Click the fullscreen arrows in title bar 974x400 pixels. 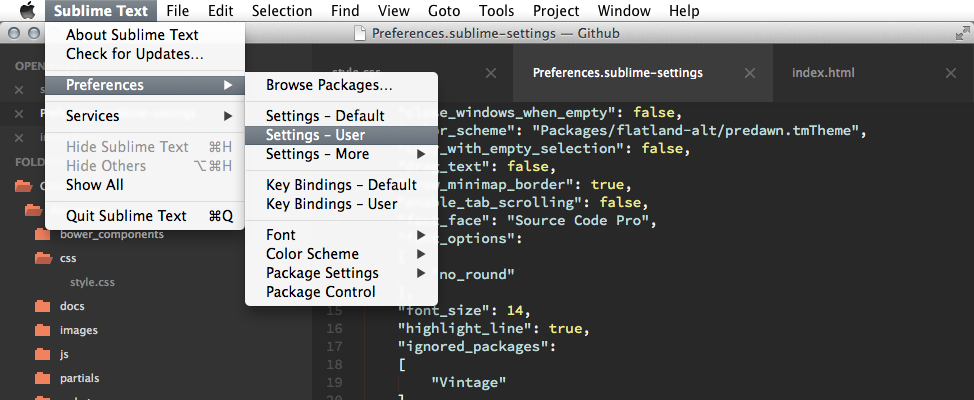click(x=962, y=34)
